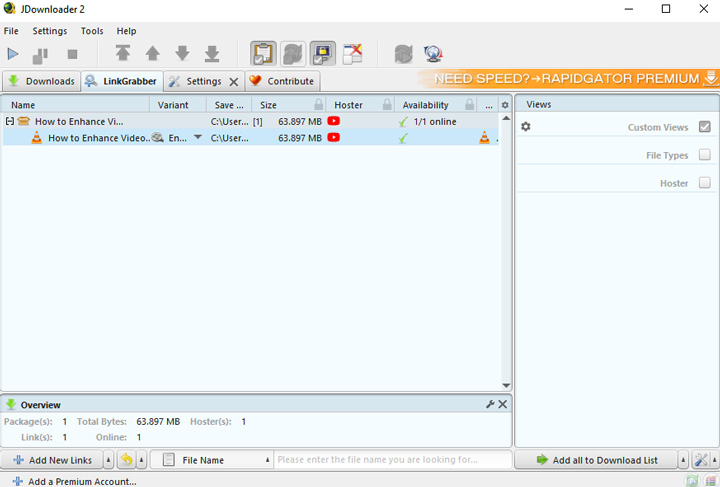
Task: Stop all downloads with the stop icon
Action: (72, 54)
